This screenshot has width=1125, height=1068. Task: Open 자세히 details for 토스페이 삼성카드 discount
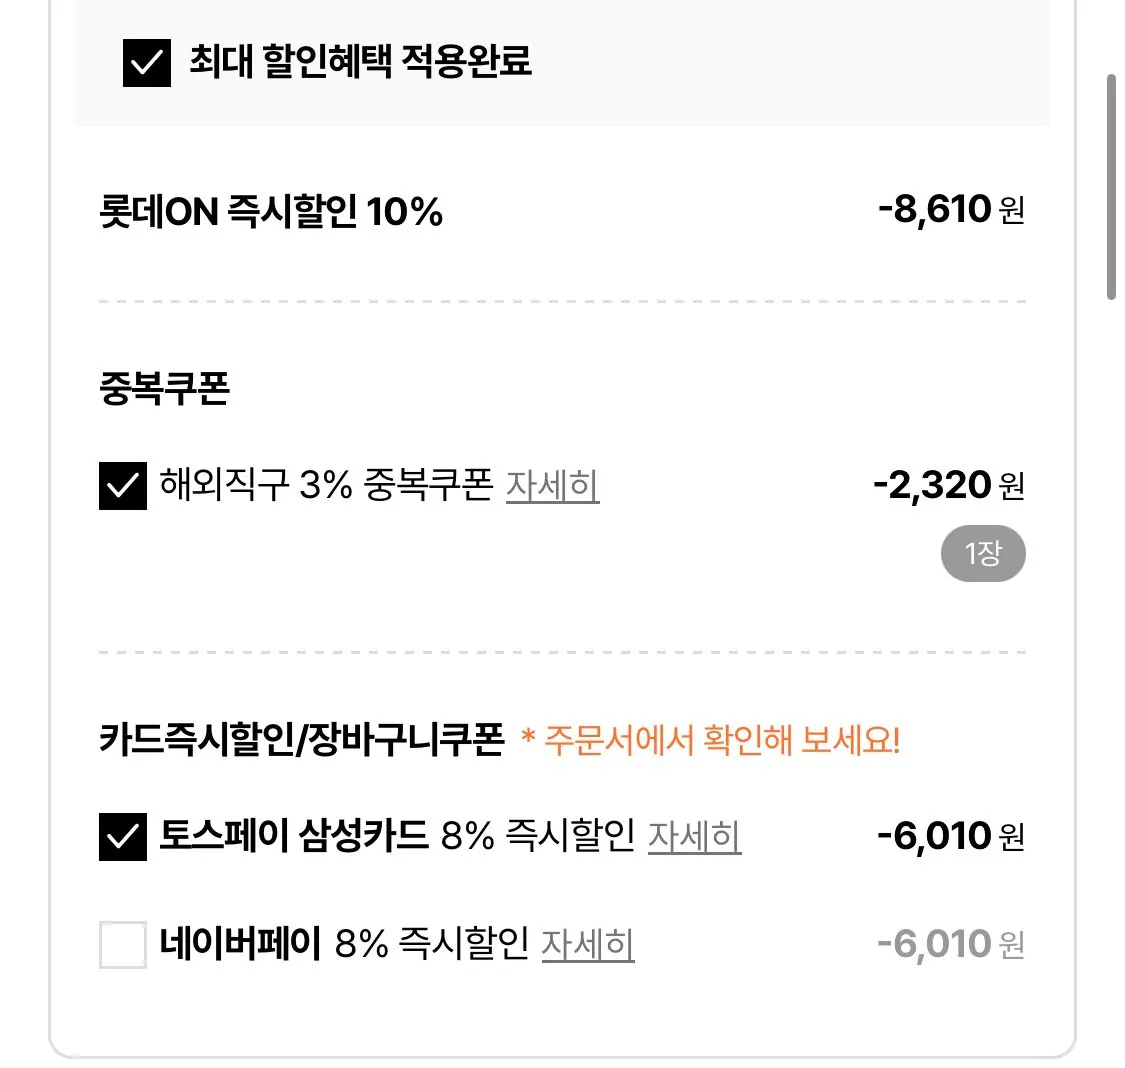pos(696,838)
